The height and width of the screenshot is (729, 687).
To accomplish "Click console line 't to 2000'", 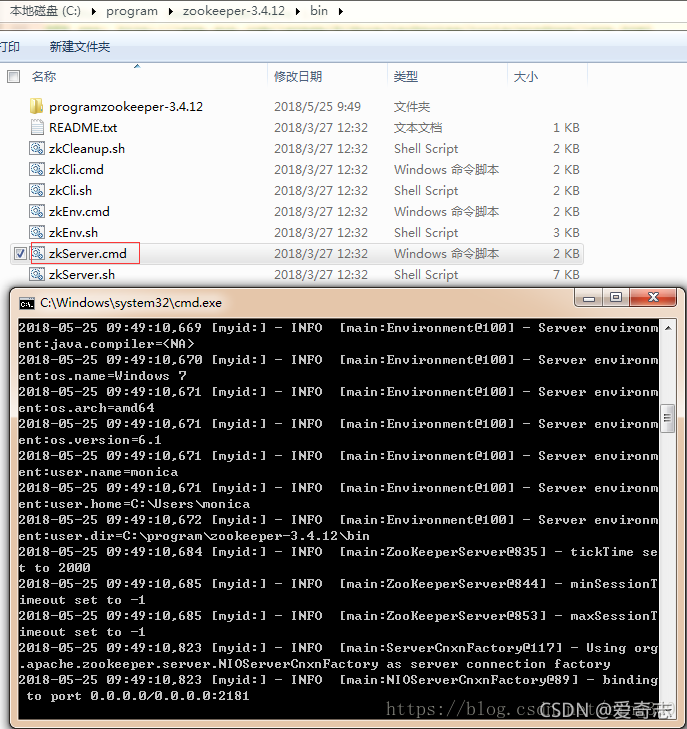I will 54,568.
